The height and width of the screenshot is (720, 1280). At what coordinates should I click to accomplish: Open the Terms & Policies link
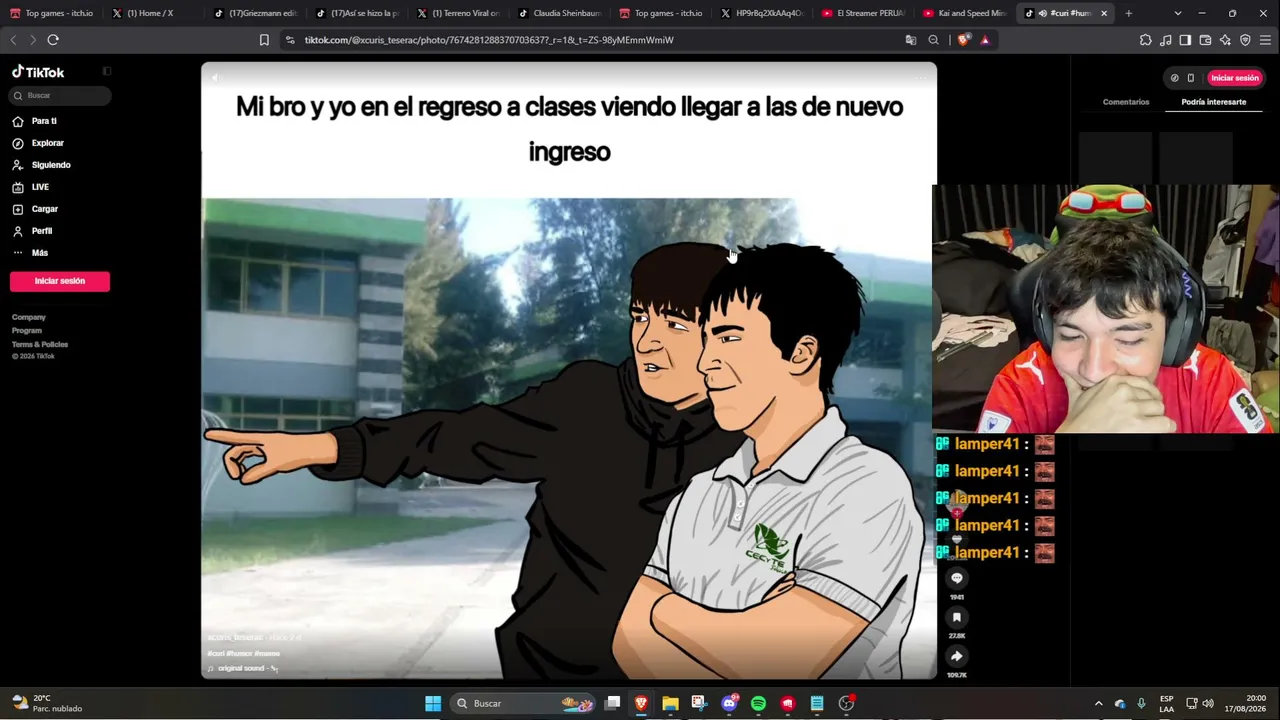pos(40,344)
